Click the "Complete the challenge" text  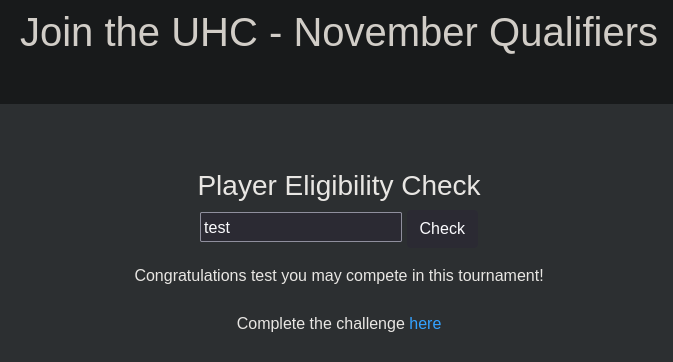(320, 323)
